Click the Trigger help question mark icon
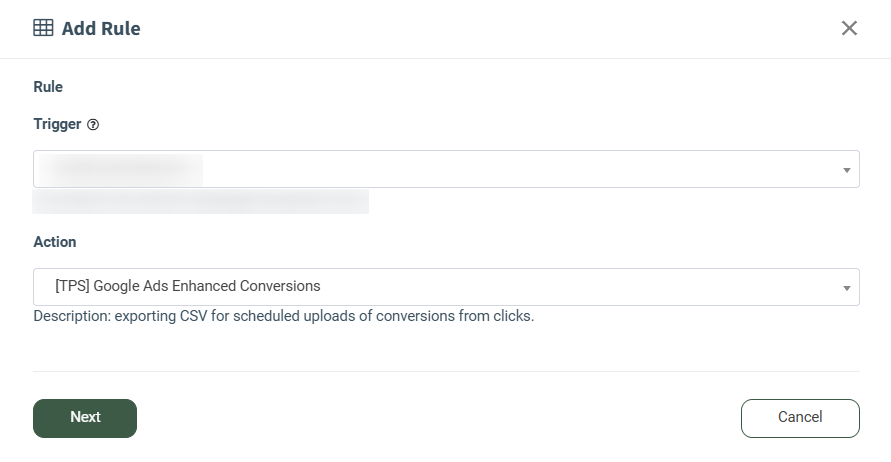 93,125
